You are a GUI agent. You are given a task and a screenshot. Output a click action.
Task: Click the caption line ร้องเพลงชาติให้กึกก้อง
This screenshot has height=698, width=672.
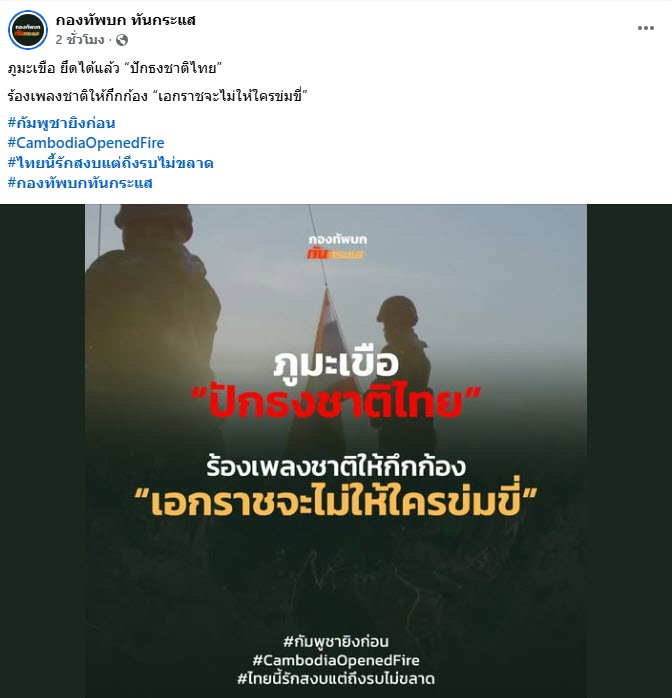[x=158, y=96]
